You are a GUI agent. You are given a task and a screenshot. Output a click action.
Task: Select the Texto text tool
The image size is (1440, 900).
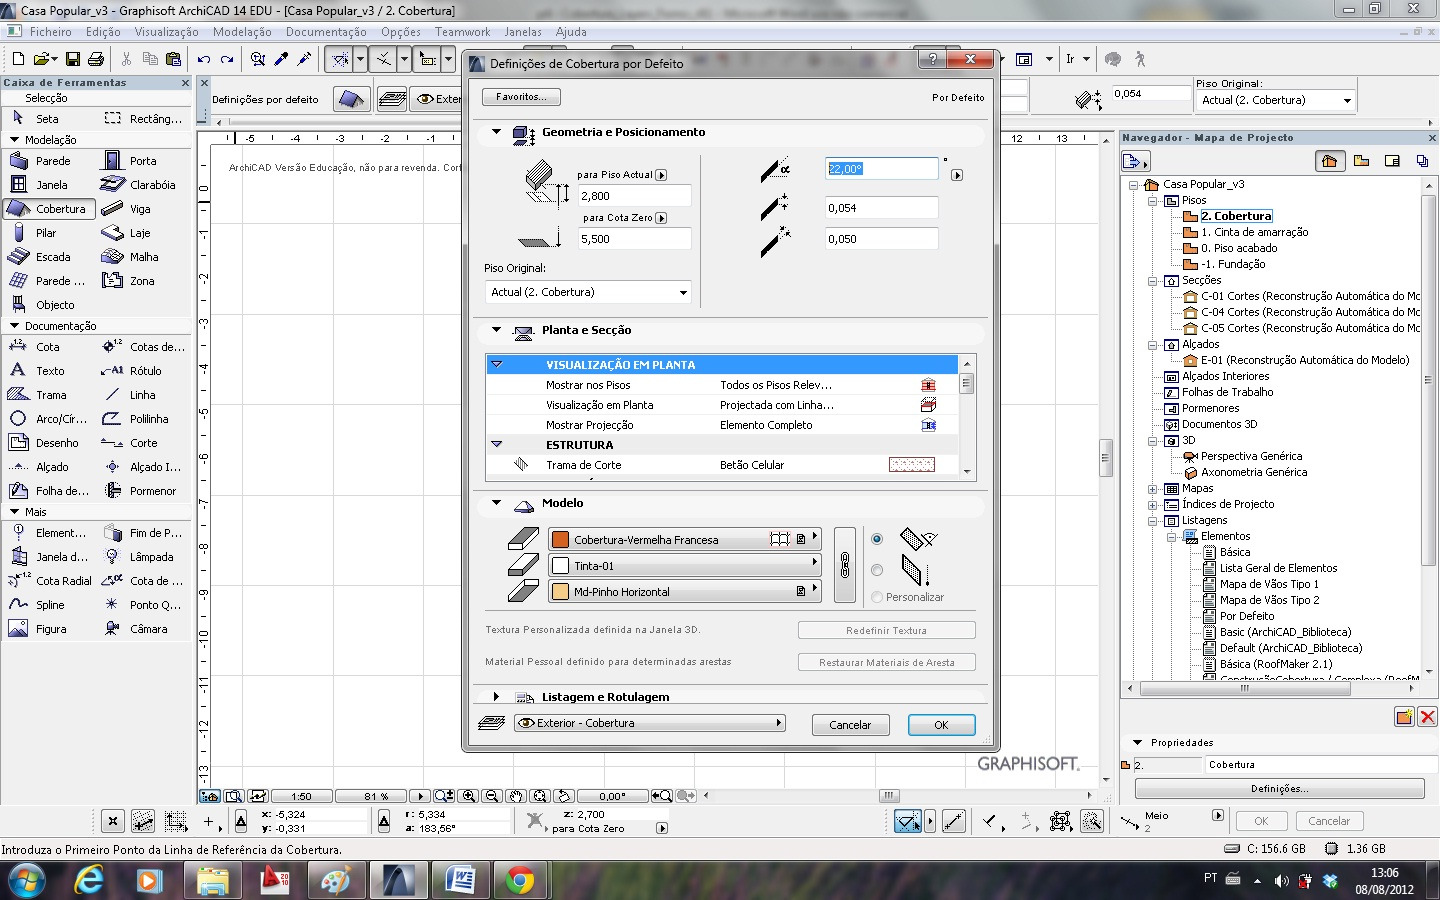point(49,370)
